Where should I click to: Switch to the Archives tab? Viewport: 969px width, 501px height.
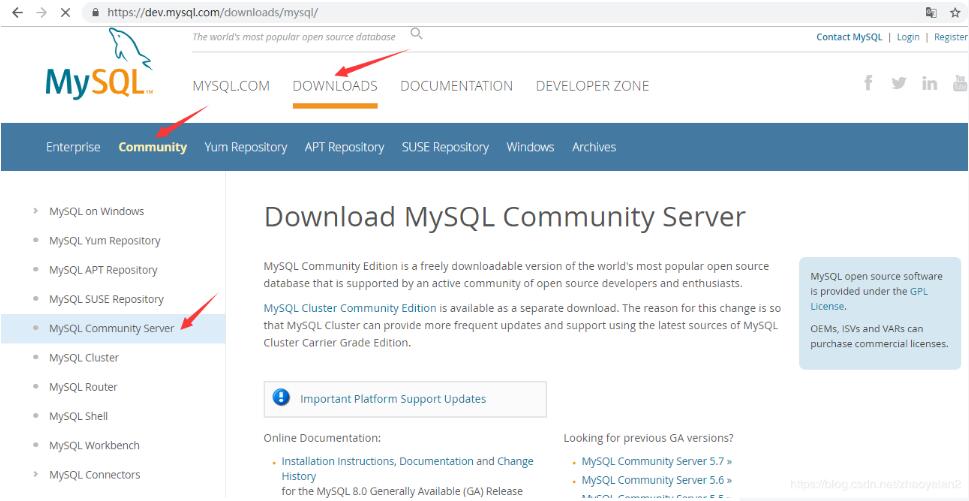click(x=594, y=147)
